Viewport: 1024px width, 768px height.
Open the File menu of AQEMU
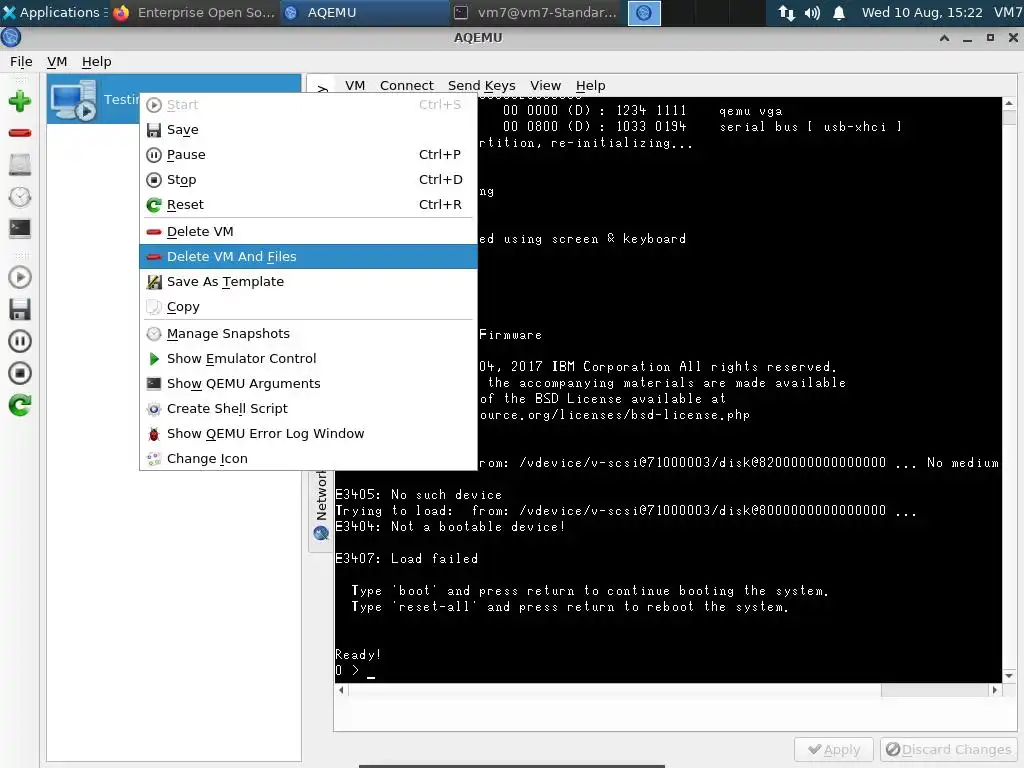pos(21,61)
